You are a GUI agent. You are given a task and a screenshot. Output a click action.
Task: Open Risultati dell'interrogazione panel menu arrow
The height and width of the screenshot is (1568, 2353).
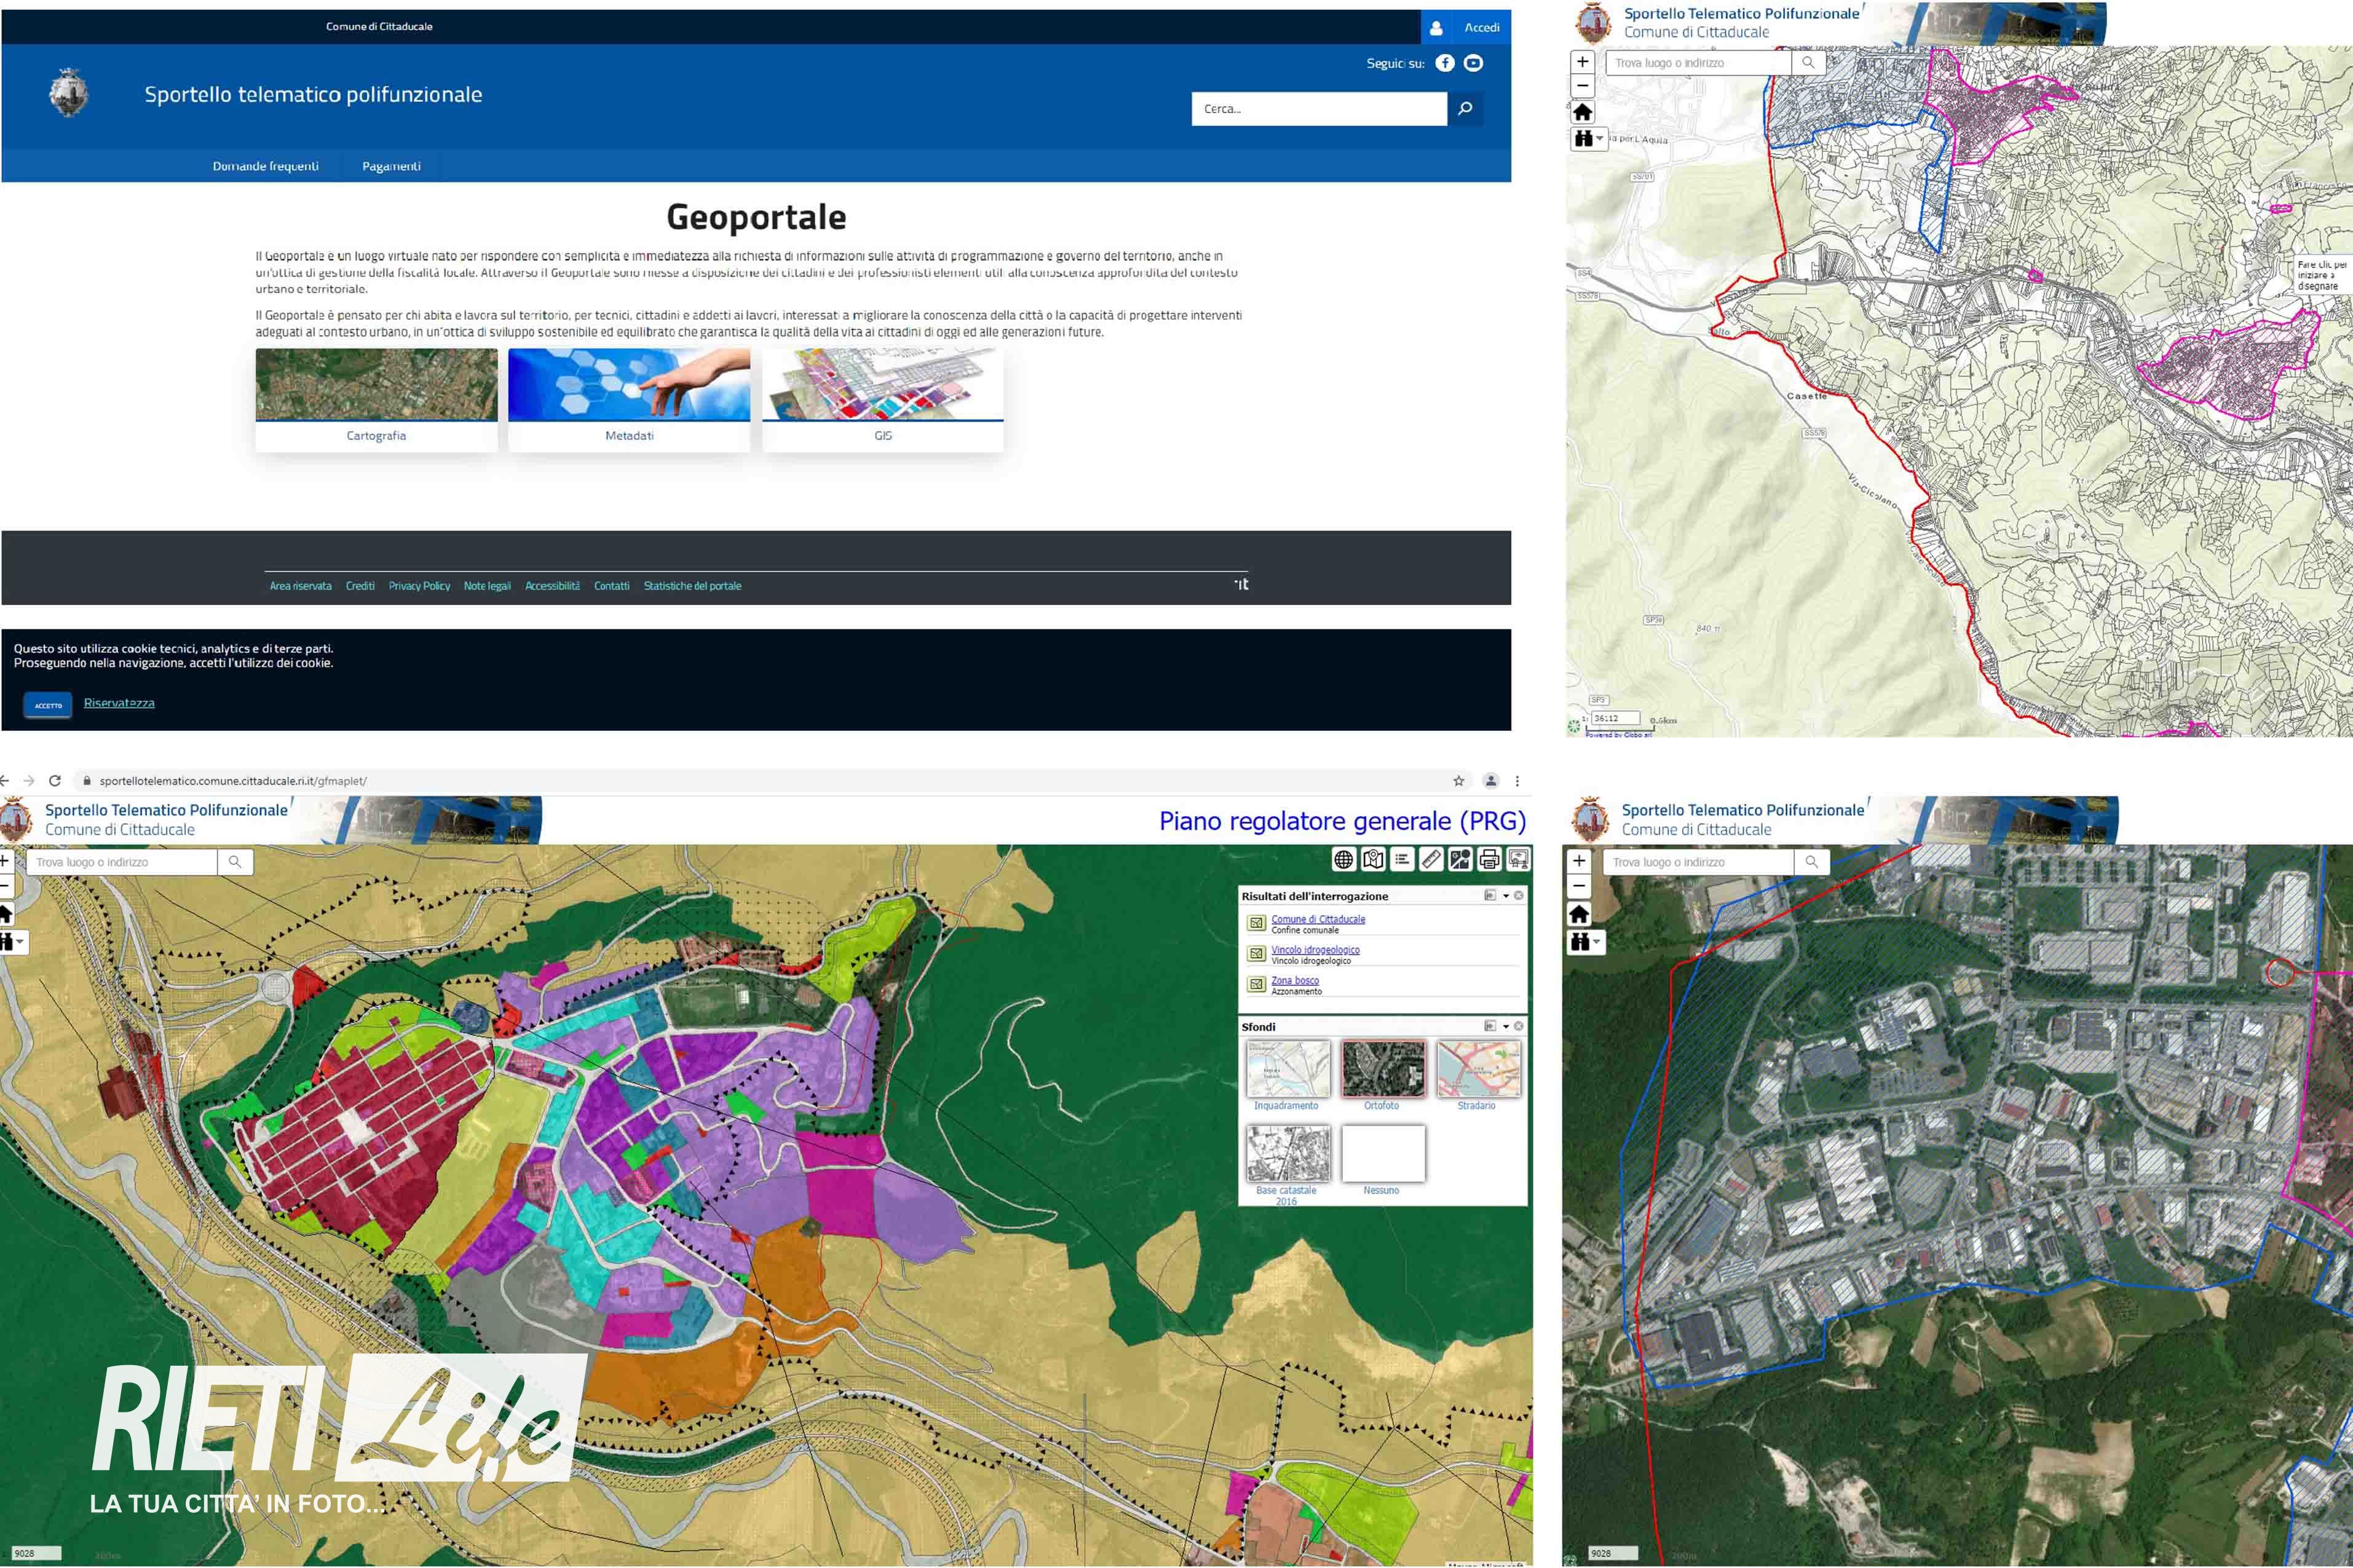1506,896
